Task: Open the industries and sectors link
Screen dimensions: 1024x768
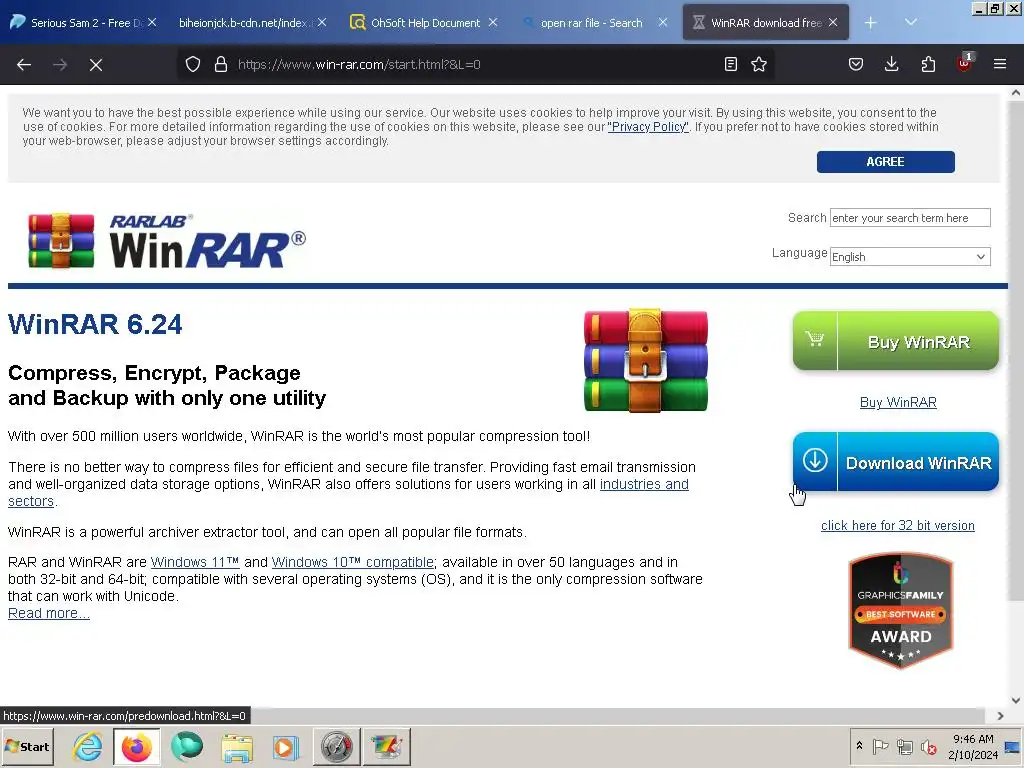Action: pos(644,485)
